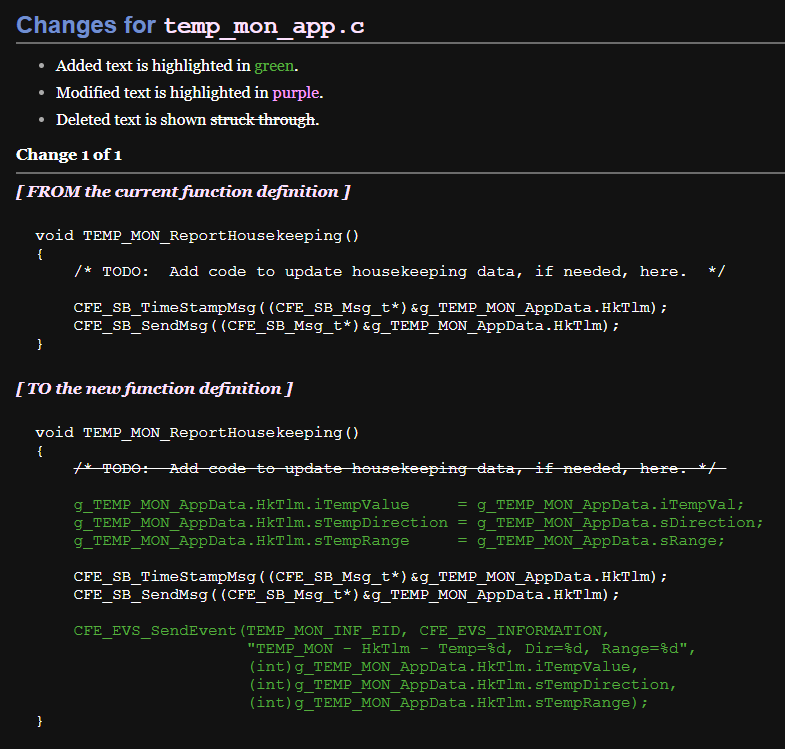Click the 'FROM the current function definition' header
The width and height of the screenshot is (785, 749).
[x=183, y=191]
